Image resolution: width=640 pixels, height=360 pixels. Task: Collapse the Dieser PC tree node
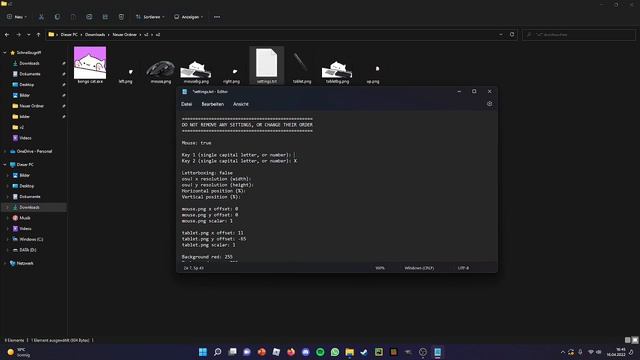[x=5, y=164]
